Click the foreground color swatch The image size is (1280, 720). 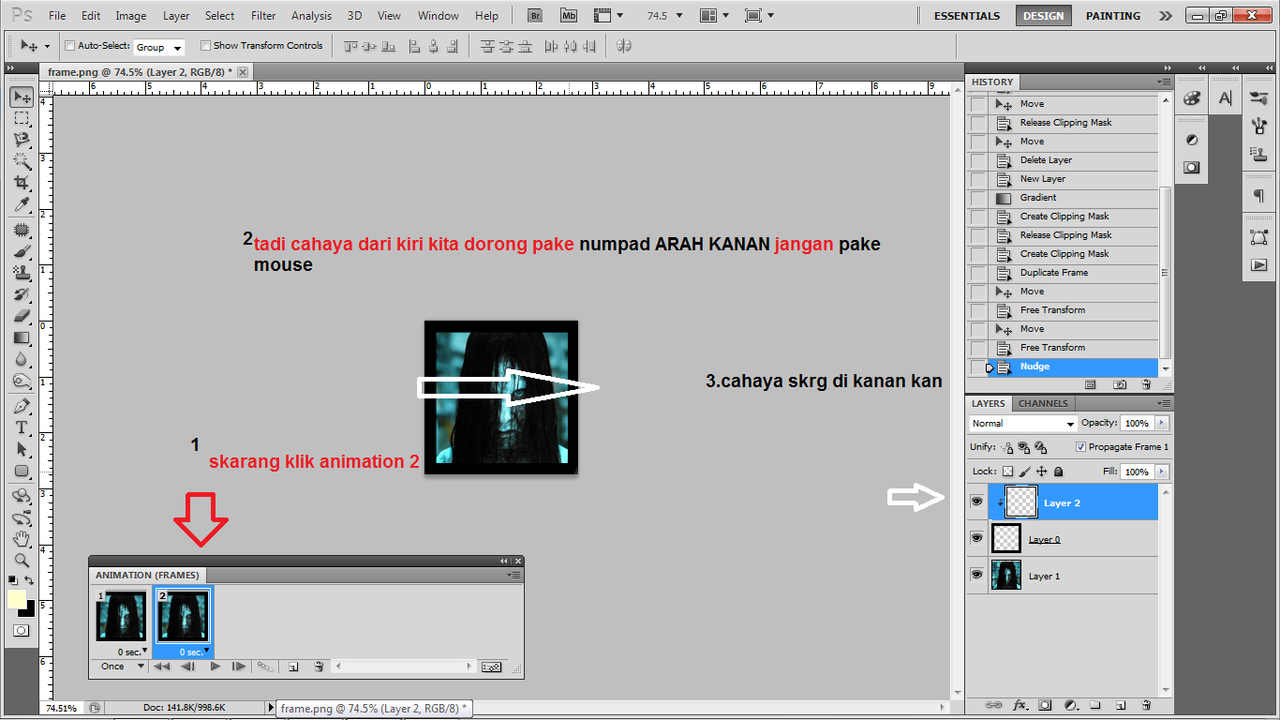click(x=17, y=598)
